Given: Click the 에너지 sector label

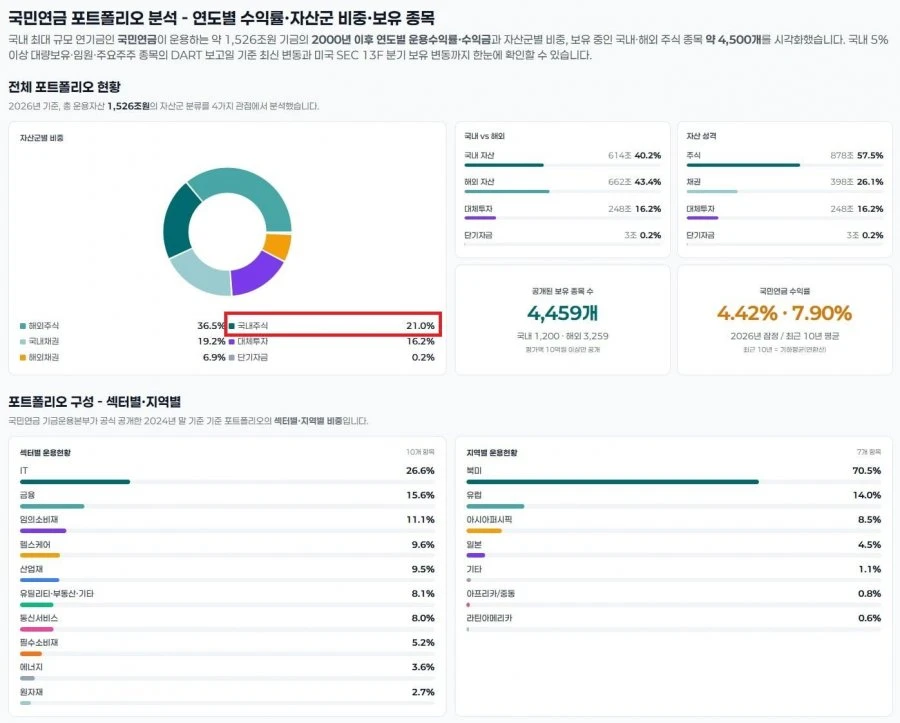Looking at the screenshot, I should [32, 667].
